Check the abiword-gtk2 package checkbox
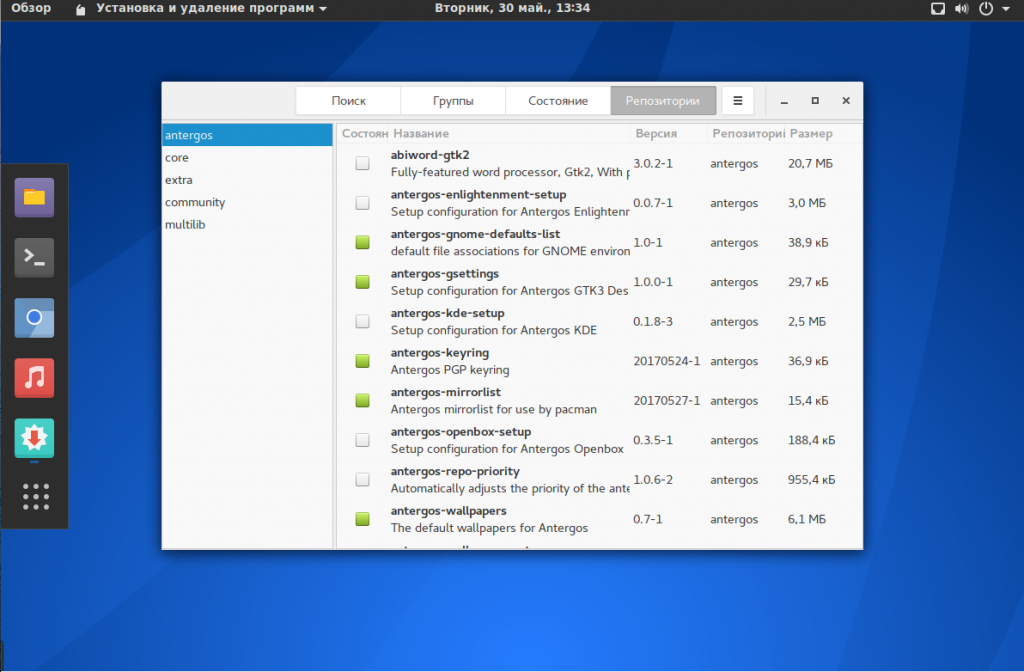The height and width of the screenshot is (672, 1024). 362,163
